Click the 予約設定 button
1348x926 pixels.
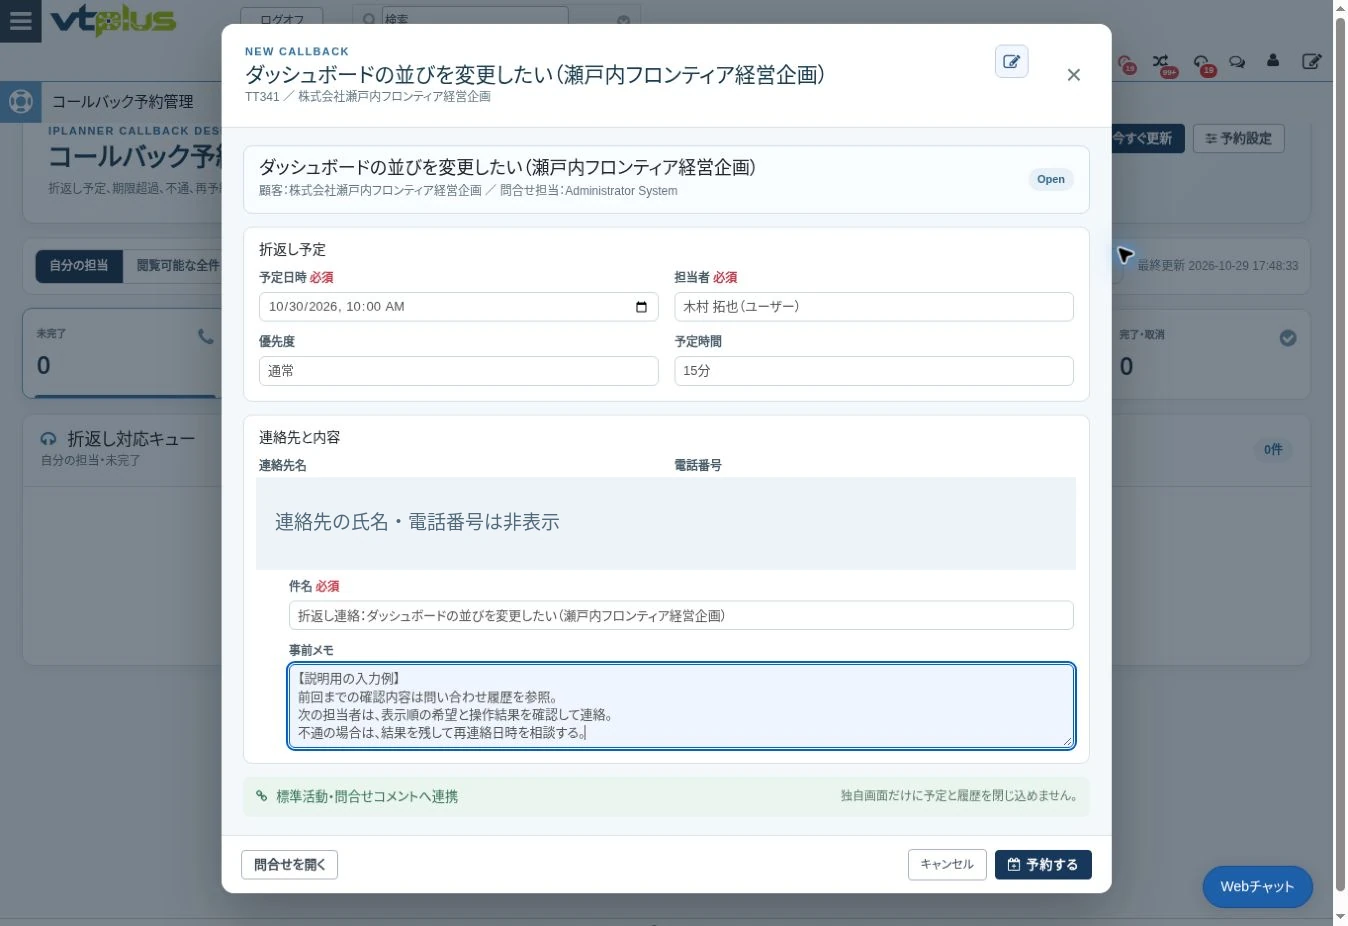coord(1238,139)
